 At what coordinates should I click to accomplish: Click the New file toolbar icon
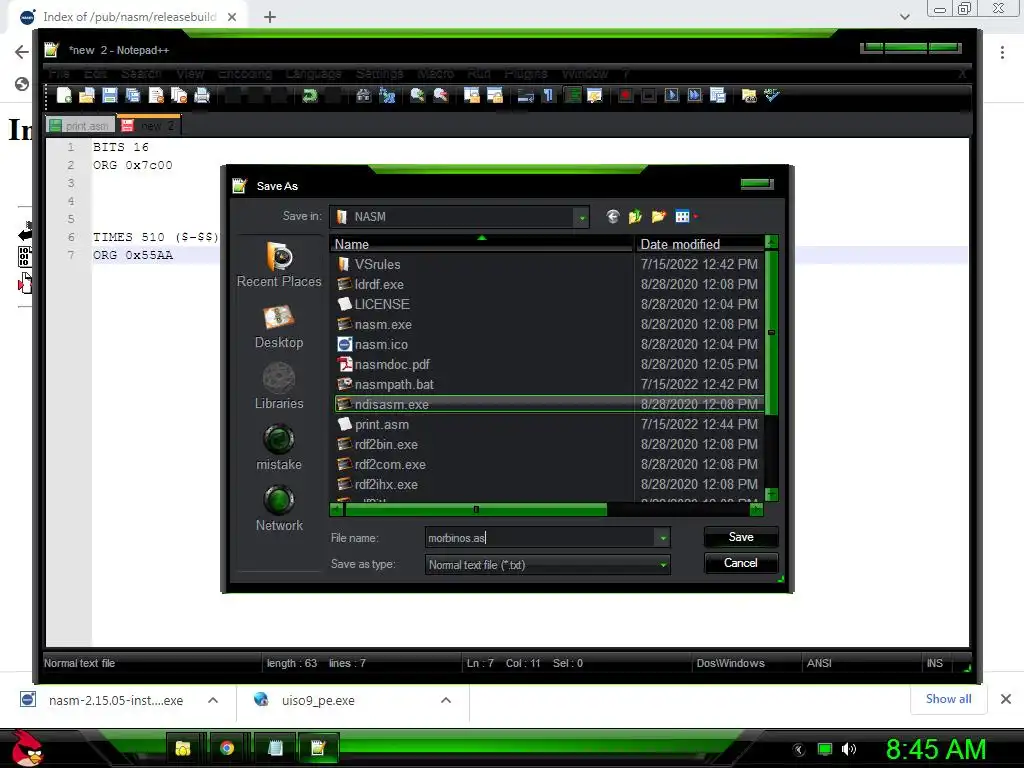[64, 95]
